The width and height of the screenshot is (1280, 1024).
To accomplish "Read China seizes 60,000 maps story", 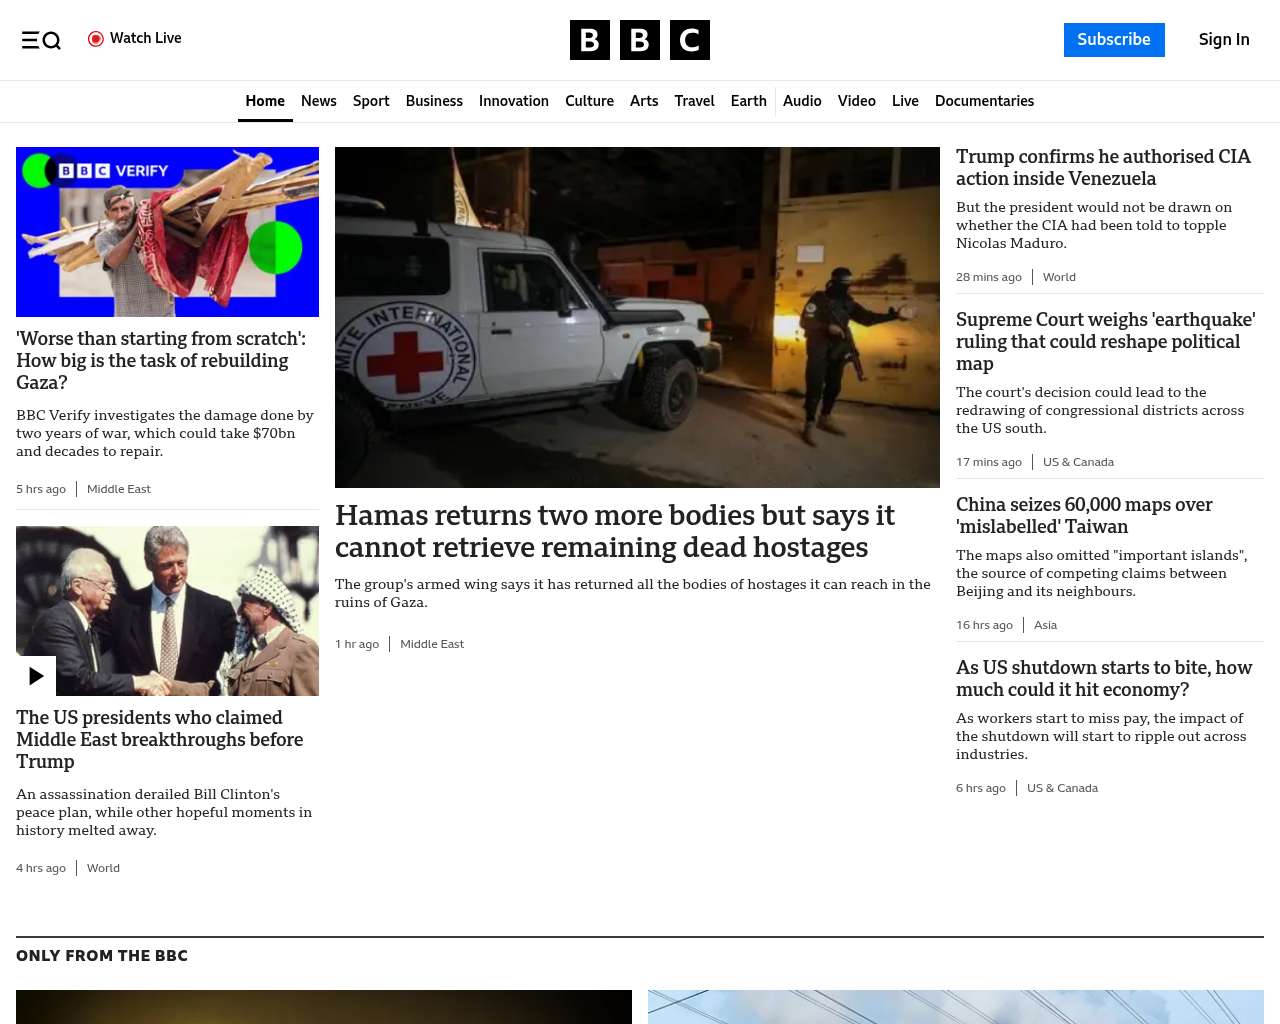I will coord(1084,515).
